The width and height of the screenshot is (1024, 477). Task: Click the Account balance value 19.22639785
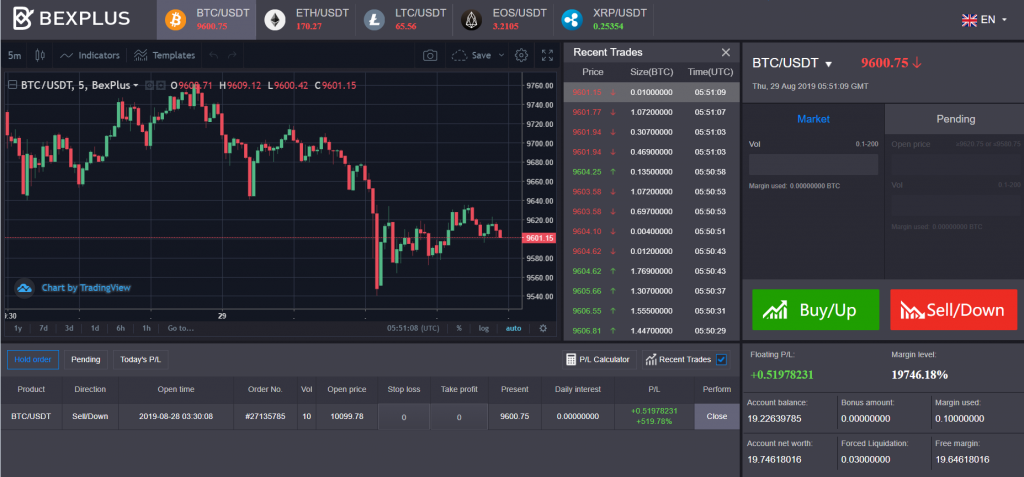[773, 419]
